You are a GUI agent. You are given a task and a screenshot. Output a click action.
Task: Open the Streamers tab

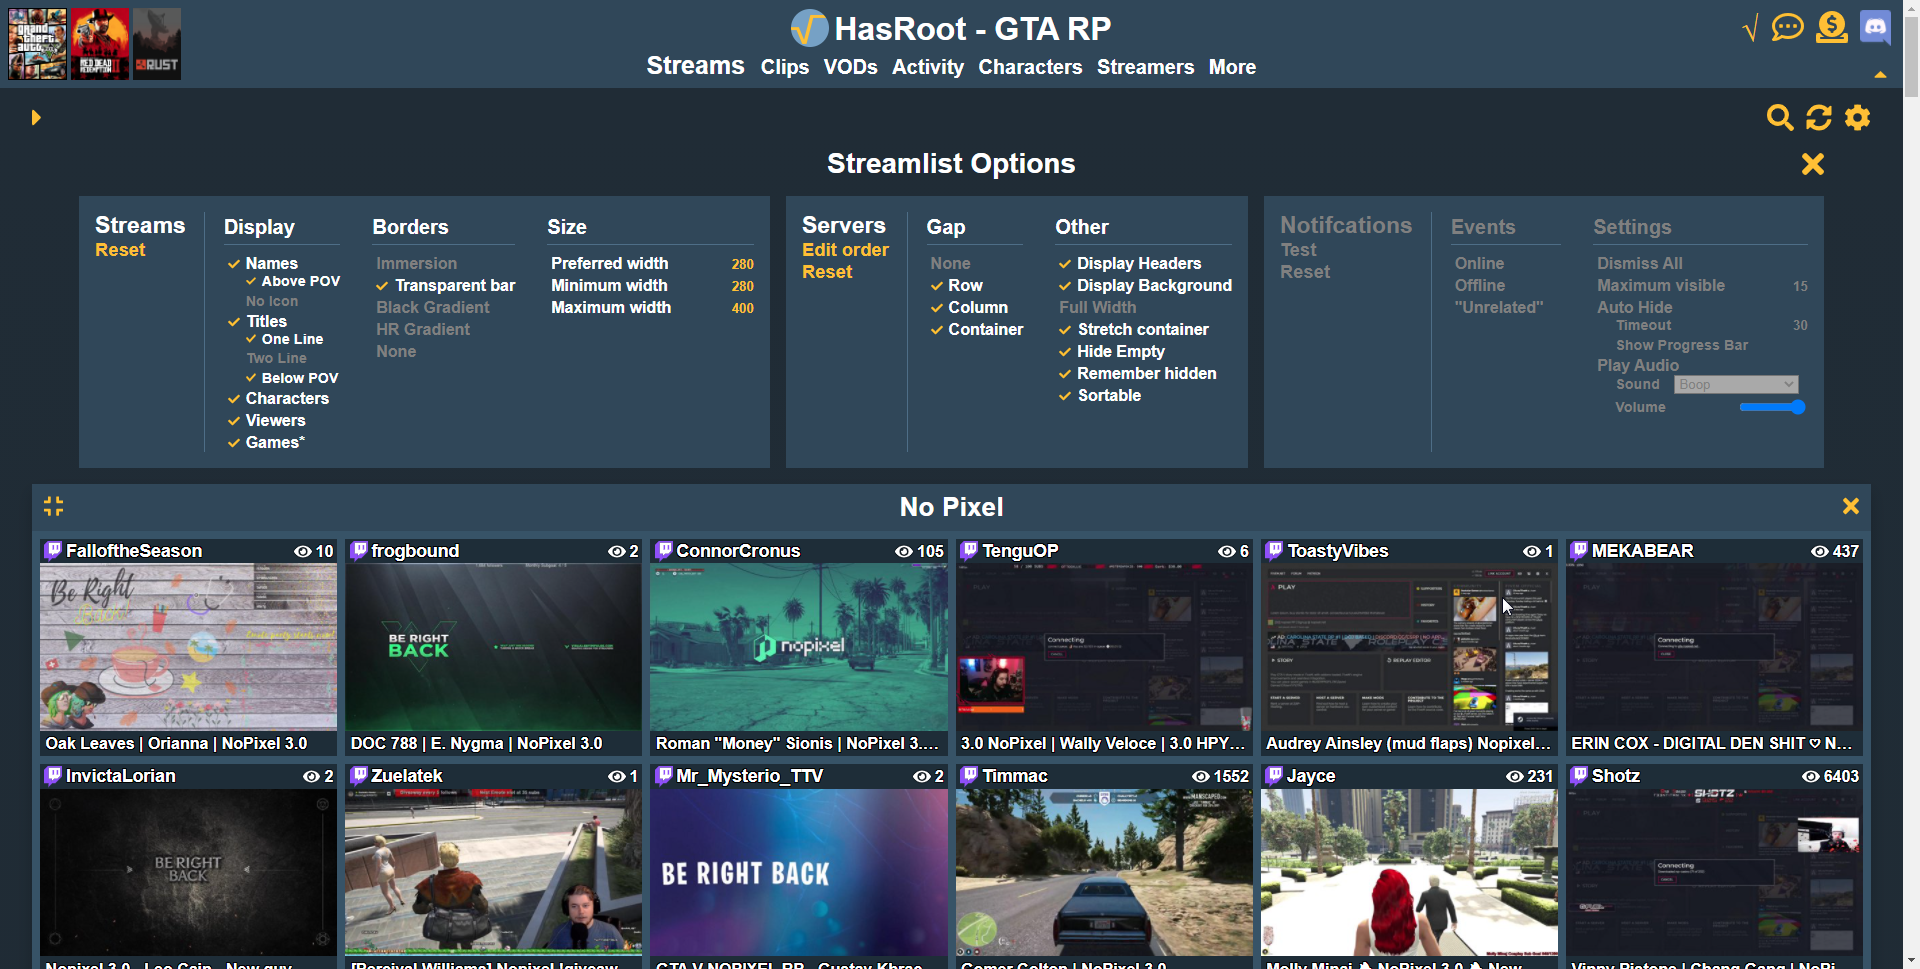pyautogui.click(x=1146, y=67)
